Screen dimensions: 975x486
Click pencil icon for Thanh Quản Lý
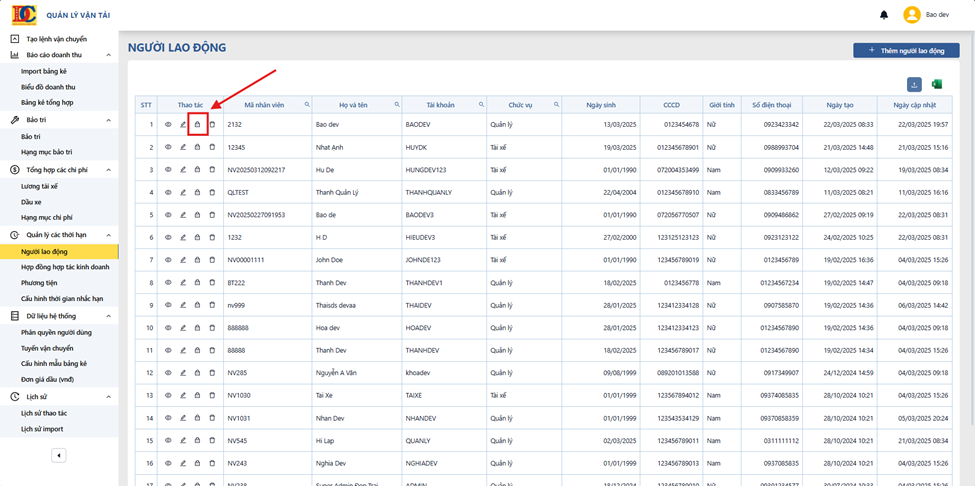coord(183,192)
